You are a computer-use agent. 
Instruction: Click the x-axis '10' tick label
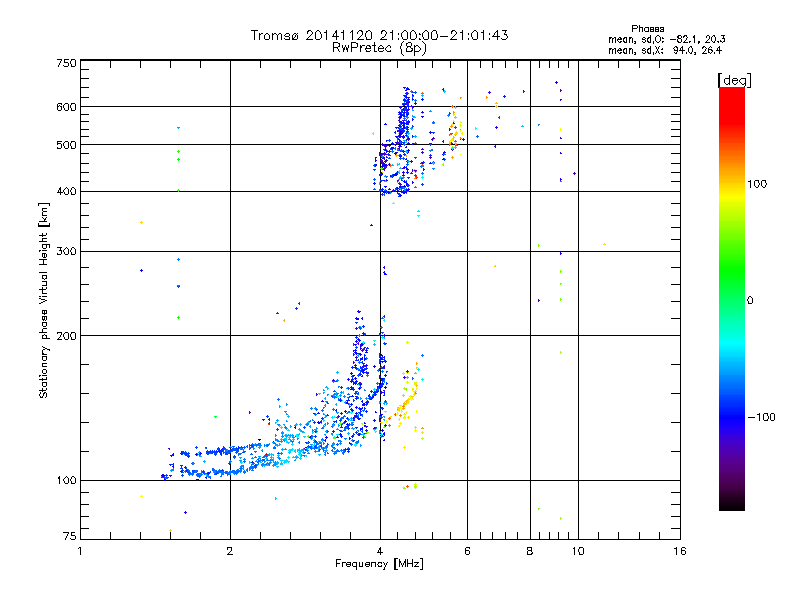tap(578, 551)
